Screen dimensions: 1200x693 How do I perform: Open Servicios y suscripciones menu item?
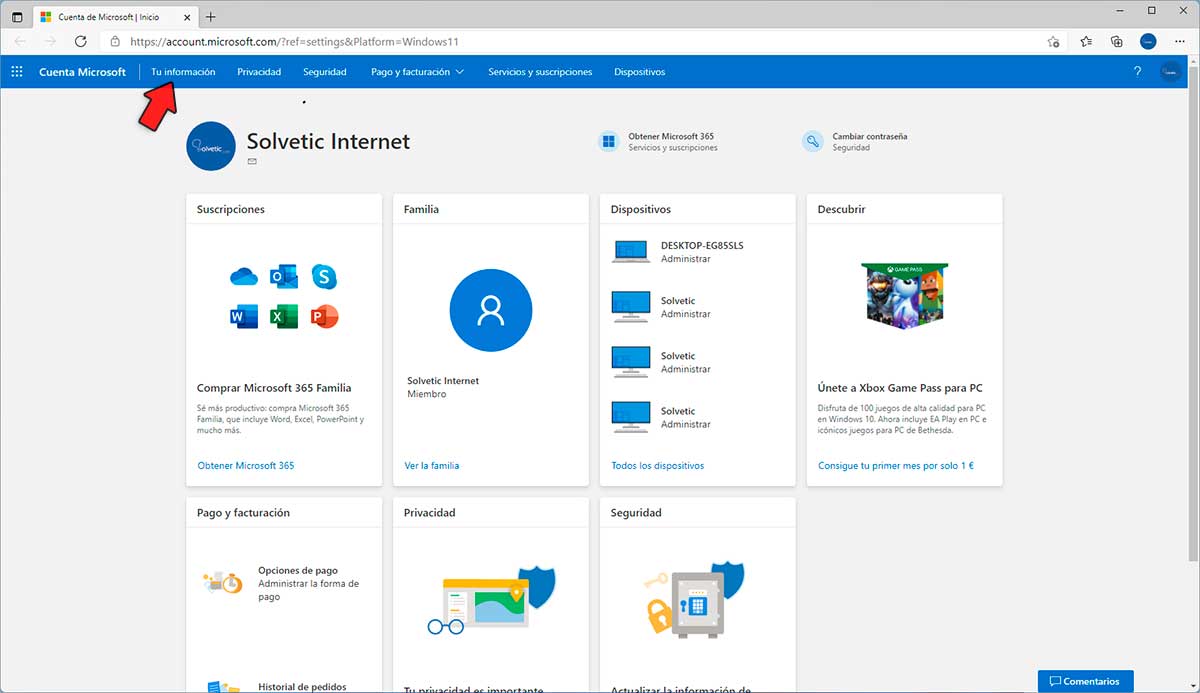tap(540, 72)
